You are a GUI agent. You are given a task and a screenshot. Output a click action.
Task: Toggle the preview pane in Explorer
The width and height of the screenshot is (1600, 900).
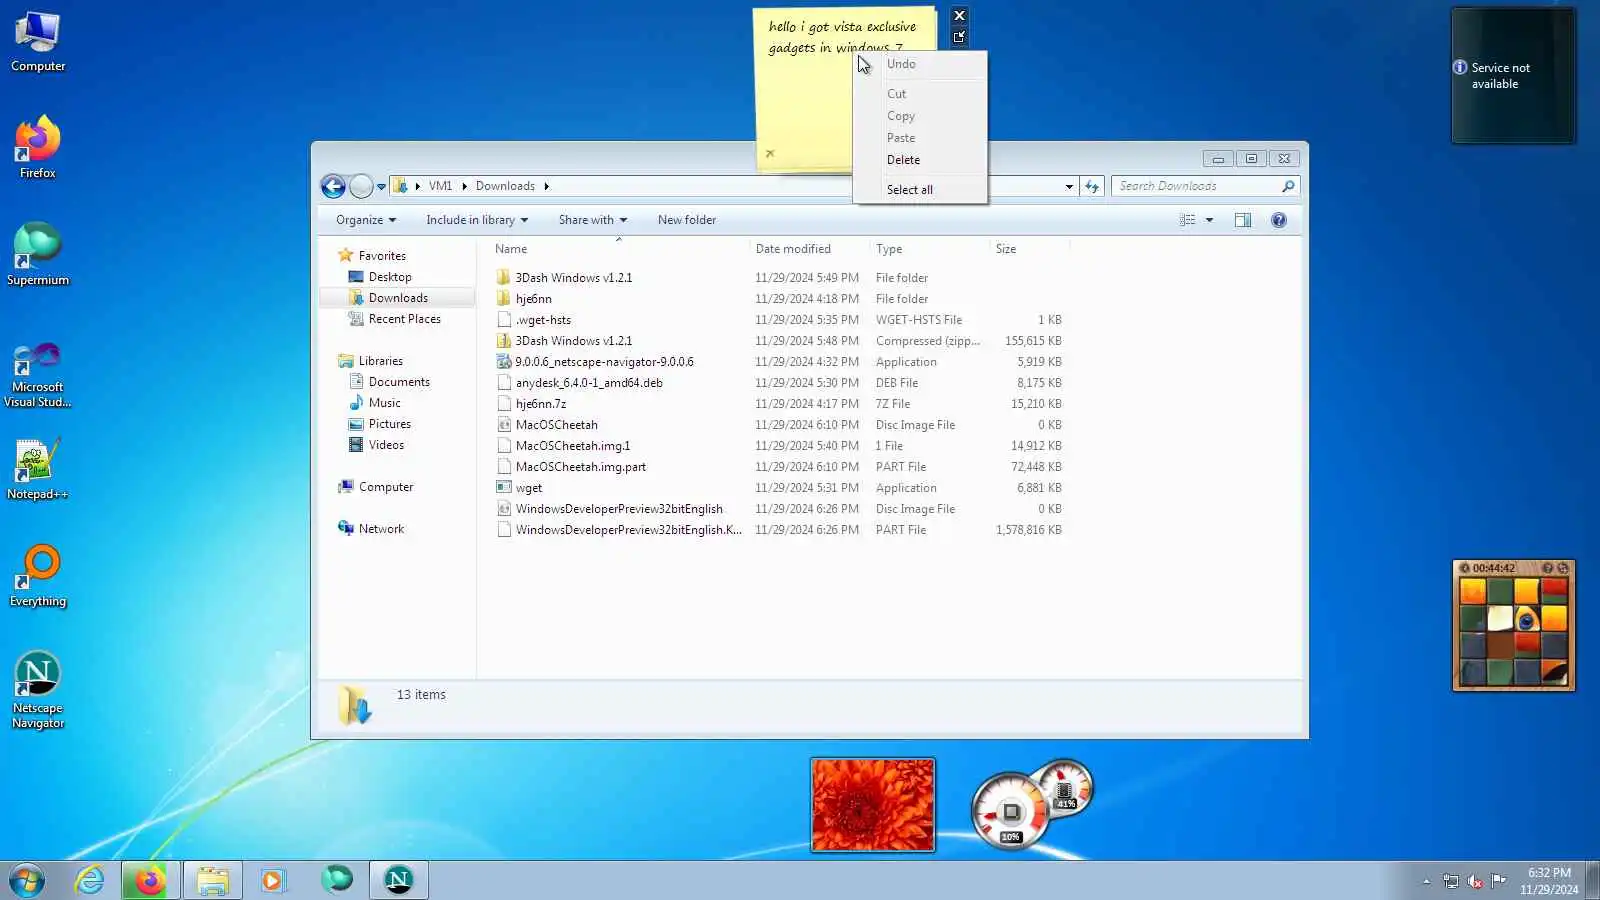1243,220
